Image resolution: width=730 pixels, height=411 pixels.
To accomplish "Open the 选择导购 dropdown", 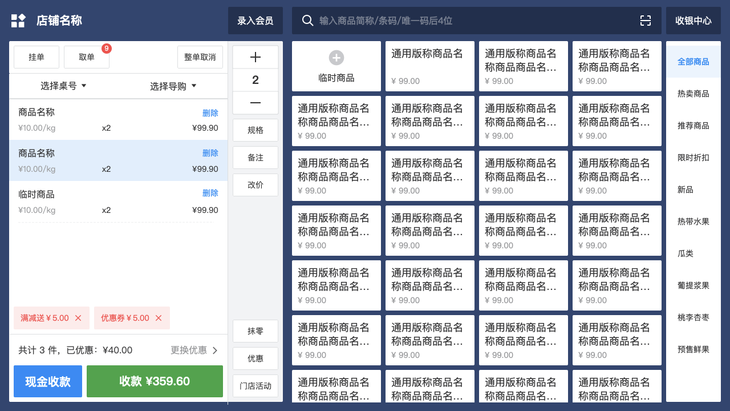I will coord(173,86).
